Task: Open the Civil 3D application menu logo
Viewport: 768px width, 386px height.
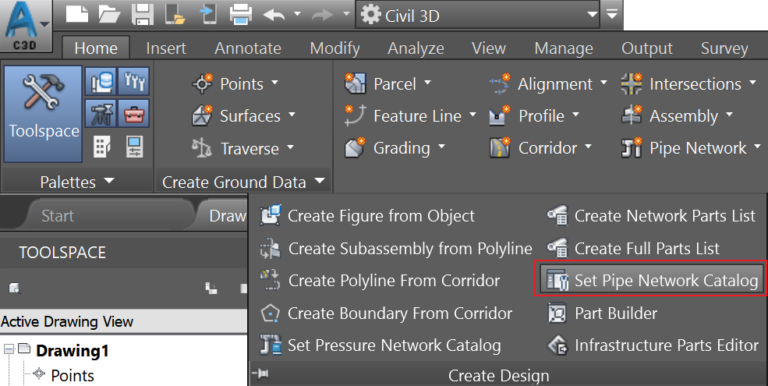Action: [x=25, y=25]
